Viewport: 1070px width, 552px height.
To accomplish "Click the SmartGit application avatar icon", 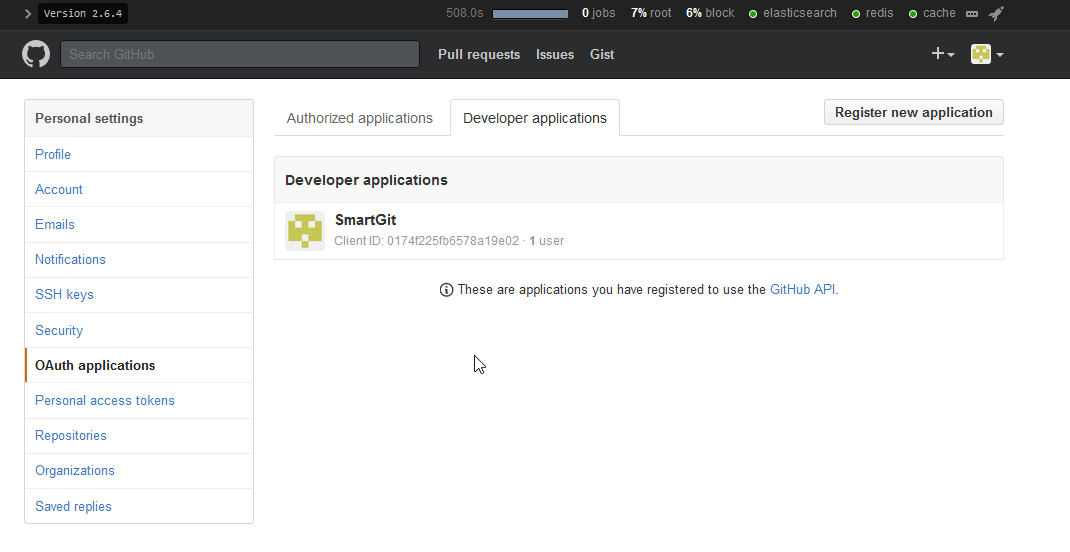I will (x=304, y=231).
